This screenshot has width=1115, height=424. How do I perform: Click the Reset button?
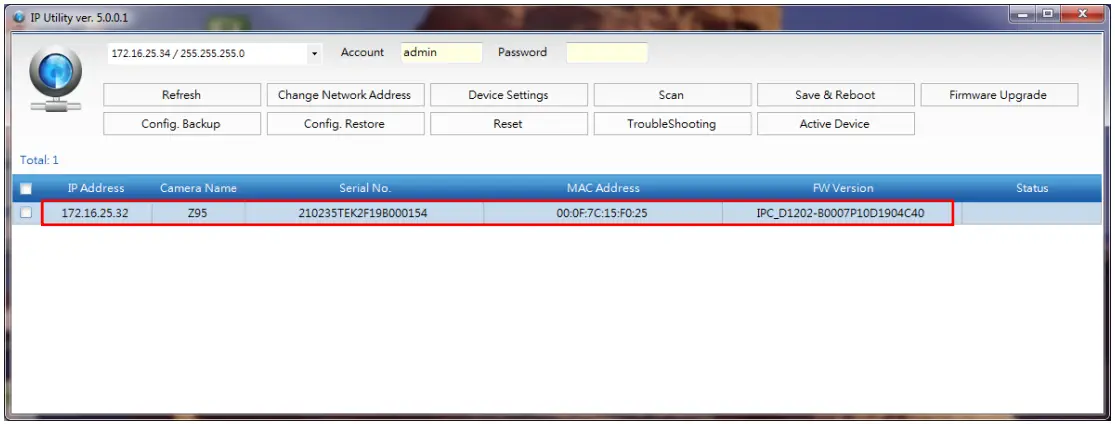pos(508,124)
